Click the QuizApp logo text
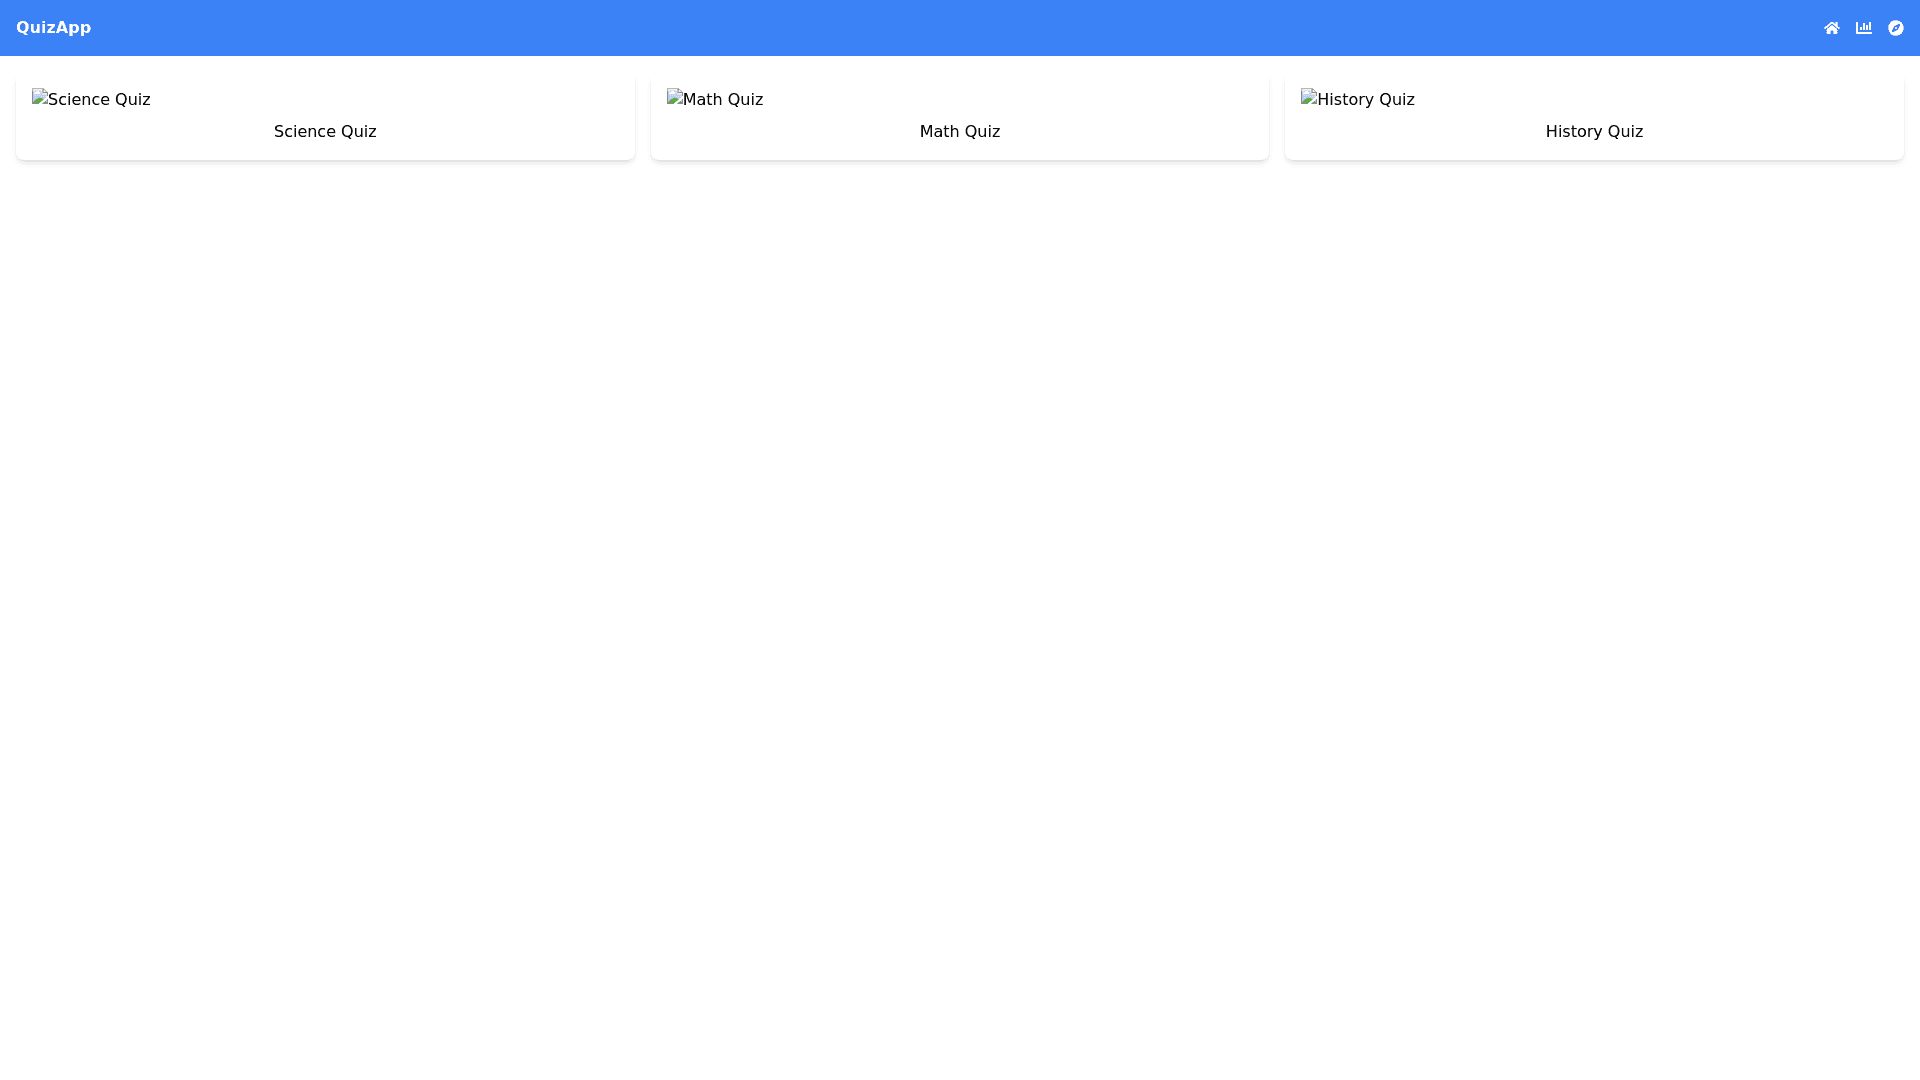 53,28
